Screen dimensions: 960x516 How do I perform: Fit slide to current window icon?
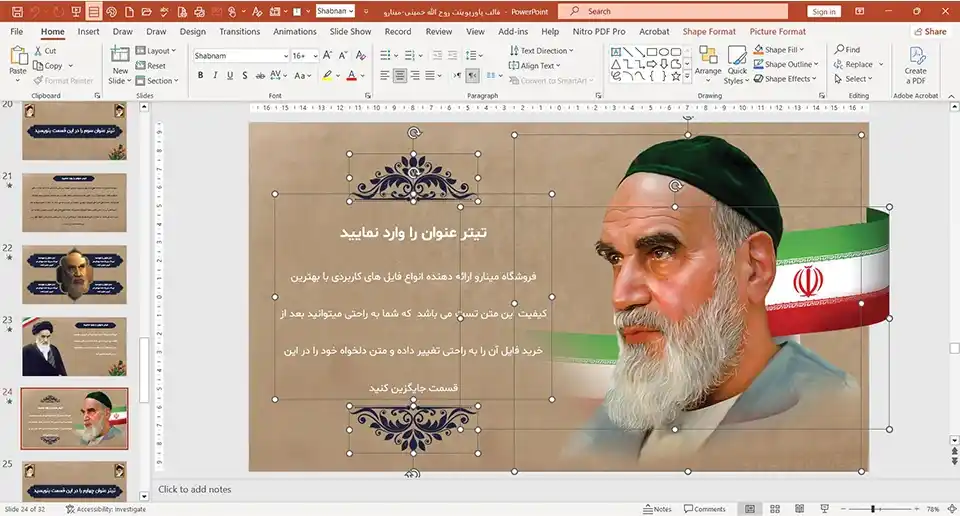coord(952,509)
